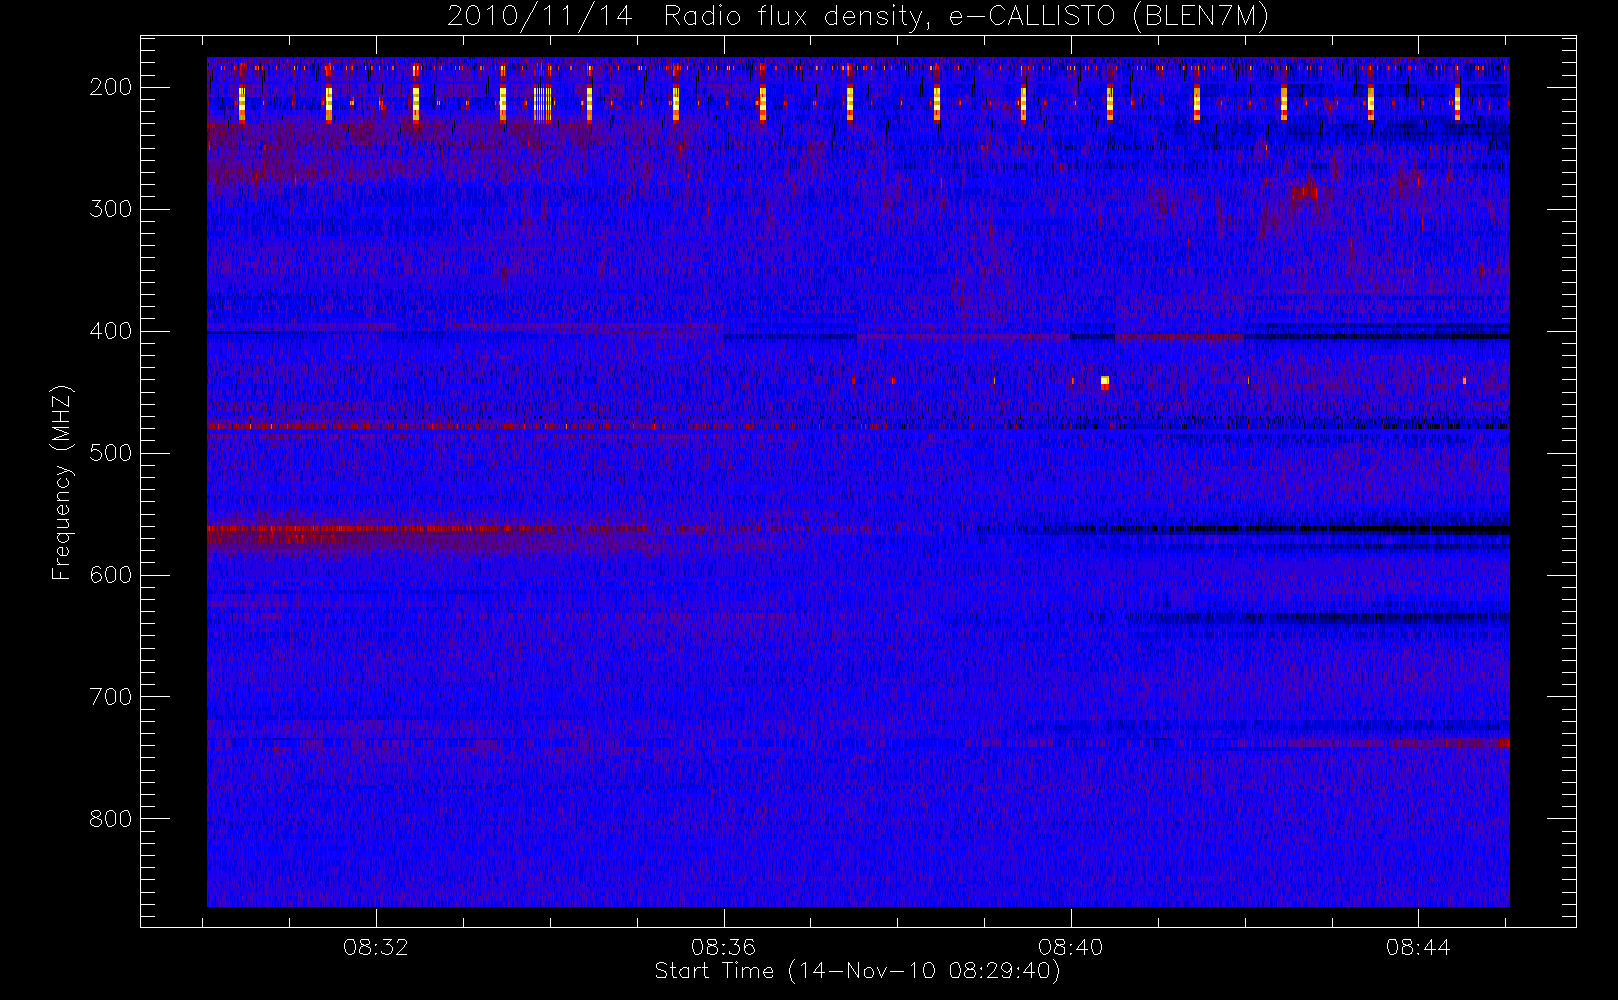
Task: Click the 08:44 time tick label
Action: tap(1417, 947)
